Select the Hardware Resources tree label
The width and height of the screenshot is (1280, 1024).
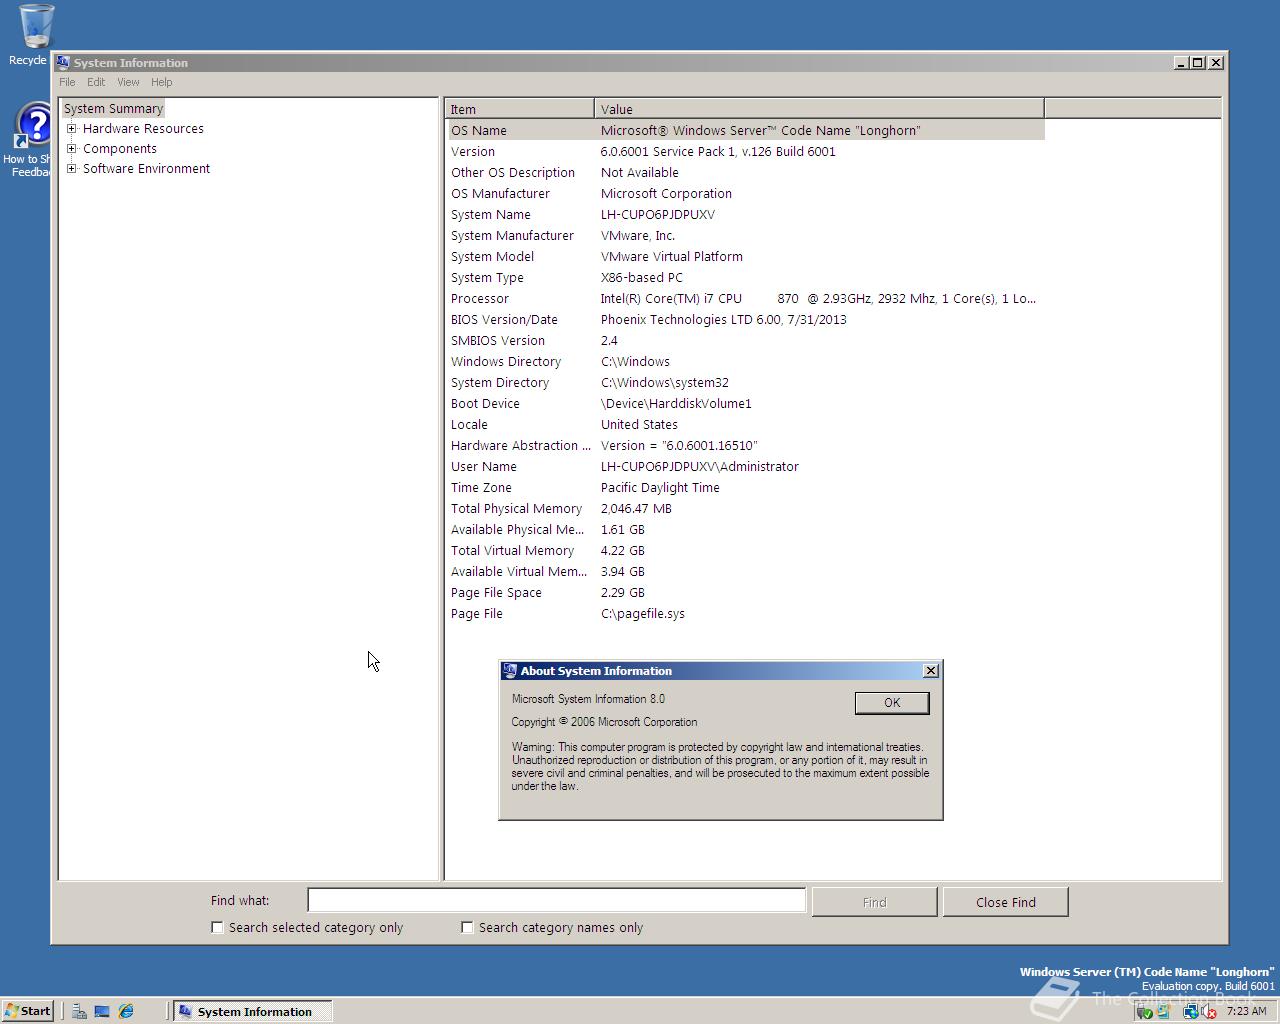click(x=143, y=128)
